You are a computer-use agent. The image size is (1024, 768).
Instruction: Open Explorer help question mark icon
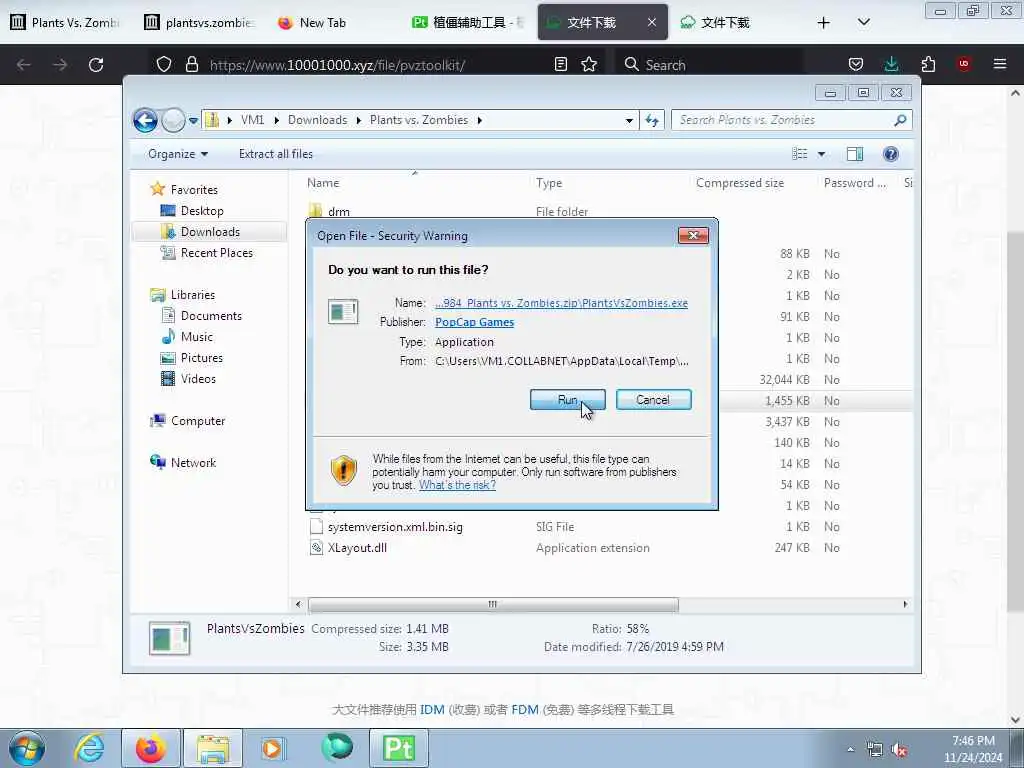tap(891, 154)
